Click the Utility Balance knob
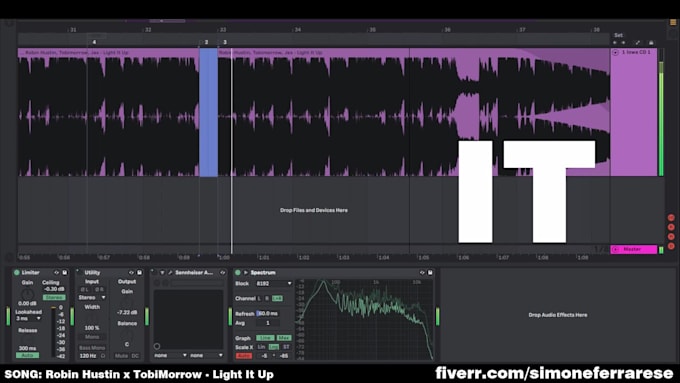 click(x=127, y=335)
